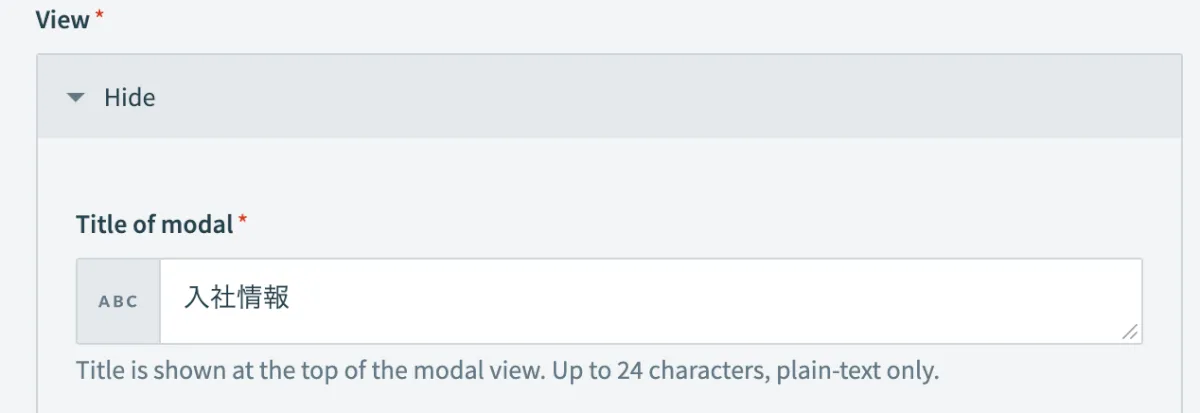The image size is (1200, 413).
Task: Click the "Up to 24 characters" hint phrase
Action: [642, 372]
